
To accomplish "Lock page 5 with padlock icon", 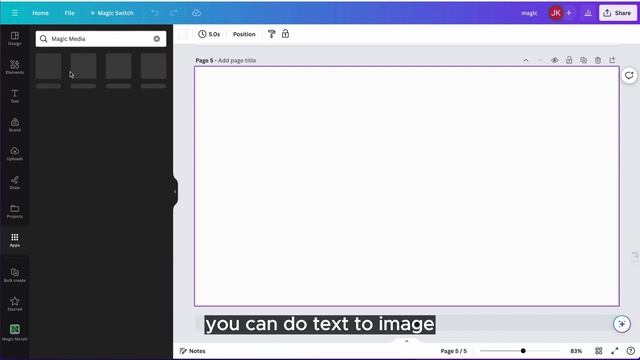I will 569,60.
